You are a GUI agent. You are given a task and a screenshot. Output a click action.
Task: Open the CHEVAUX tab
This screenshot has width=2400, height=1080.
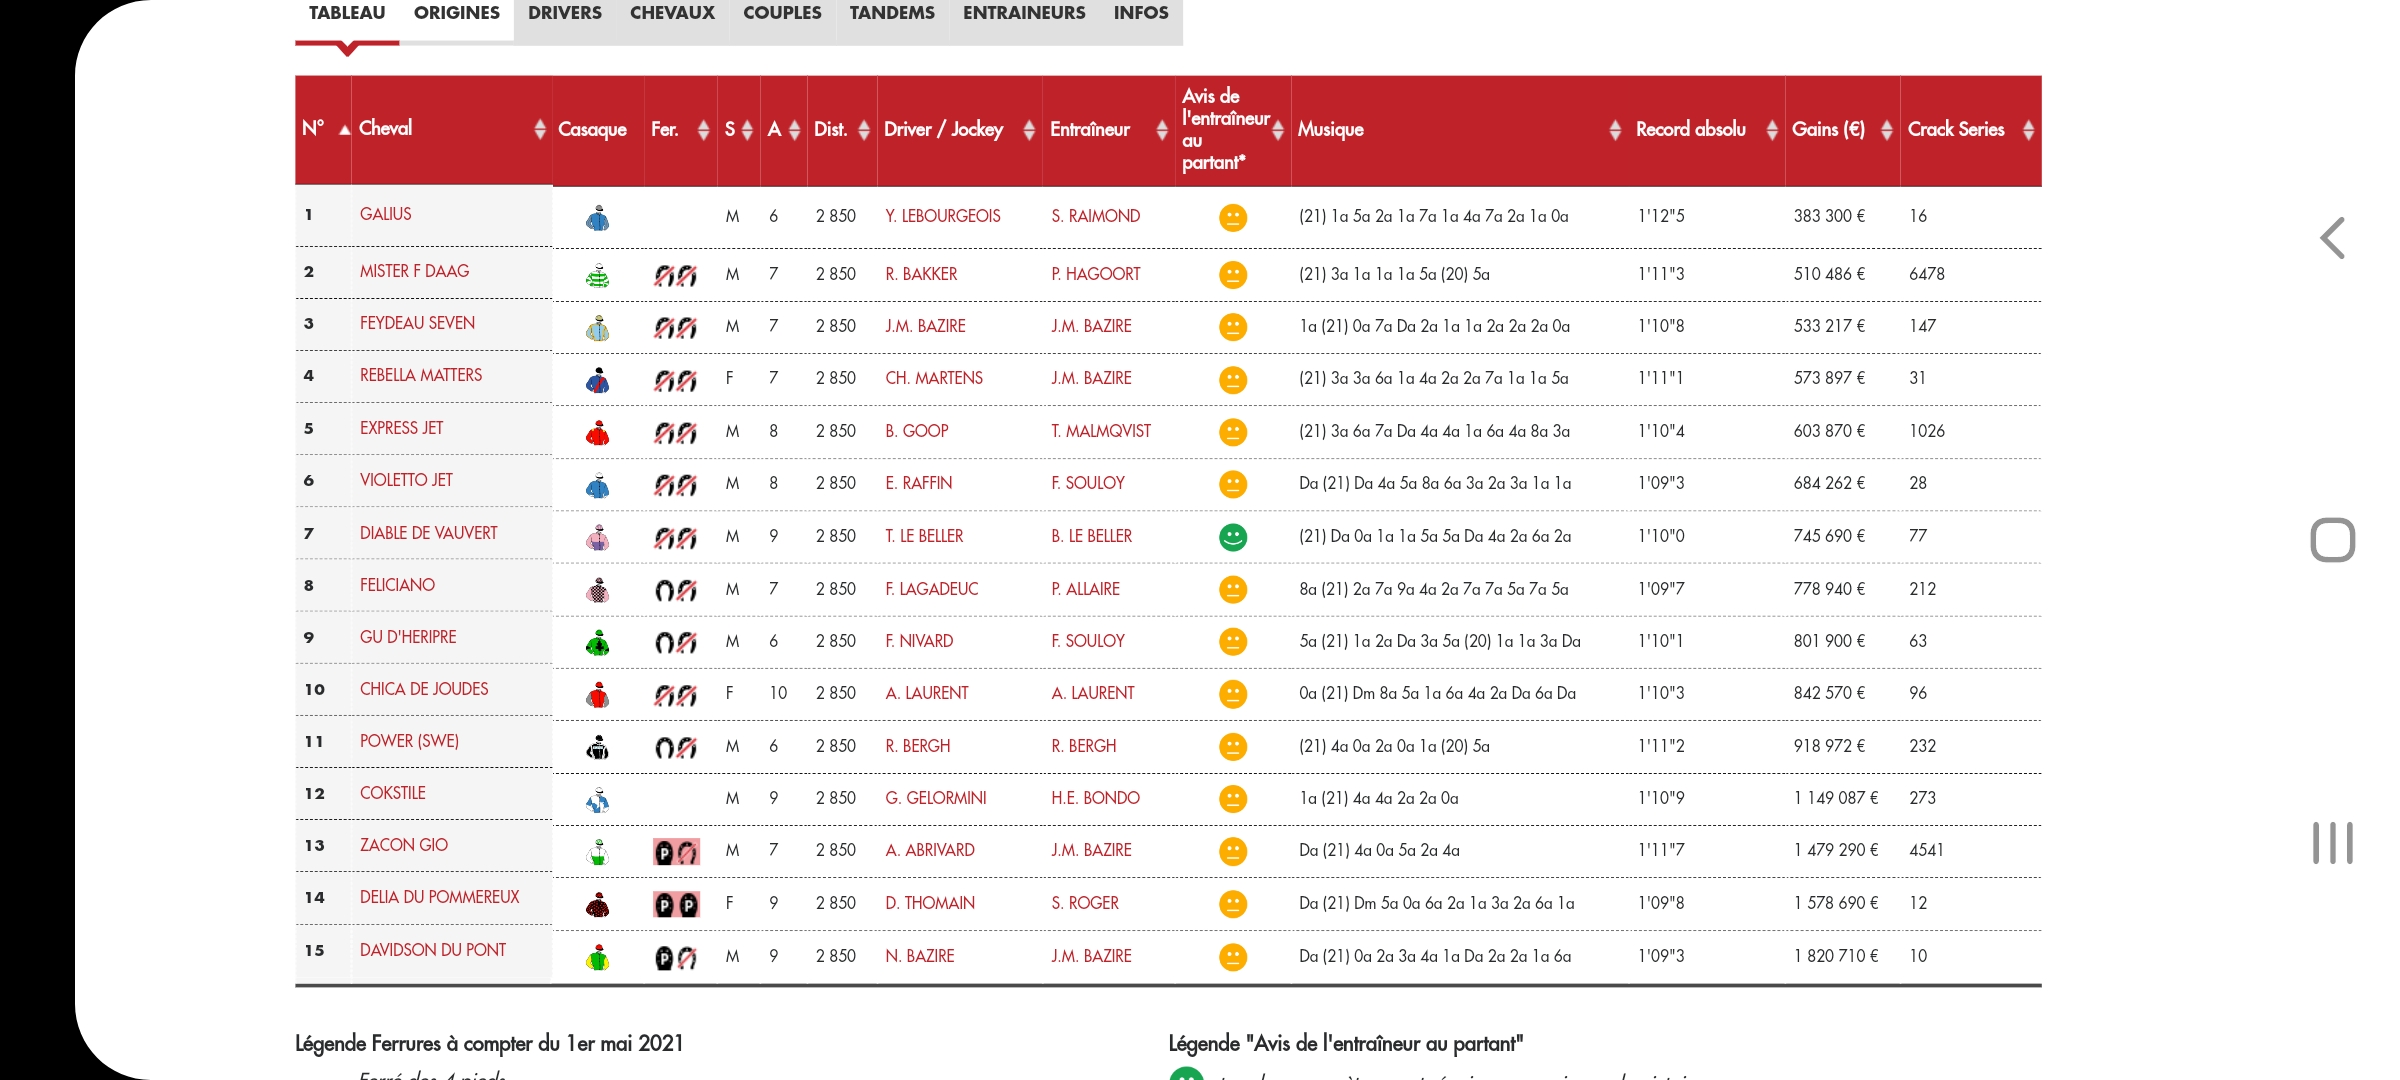pyautogui.click(x=672, y=13)
